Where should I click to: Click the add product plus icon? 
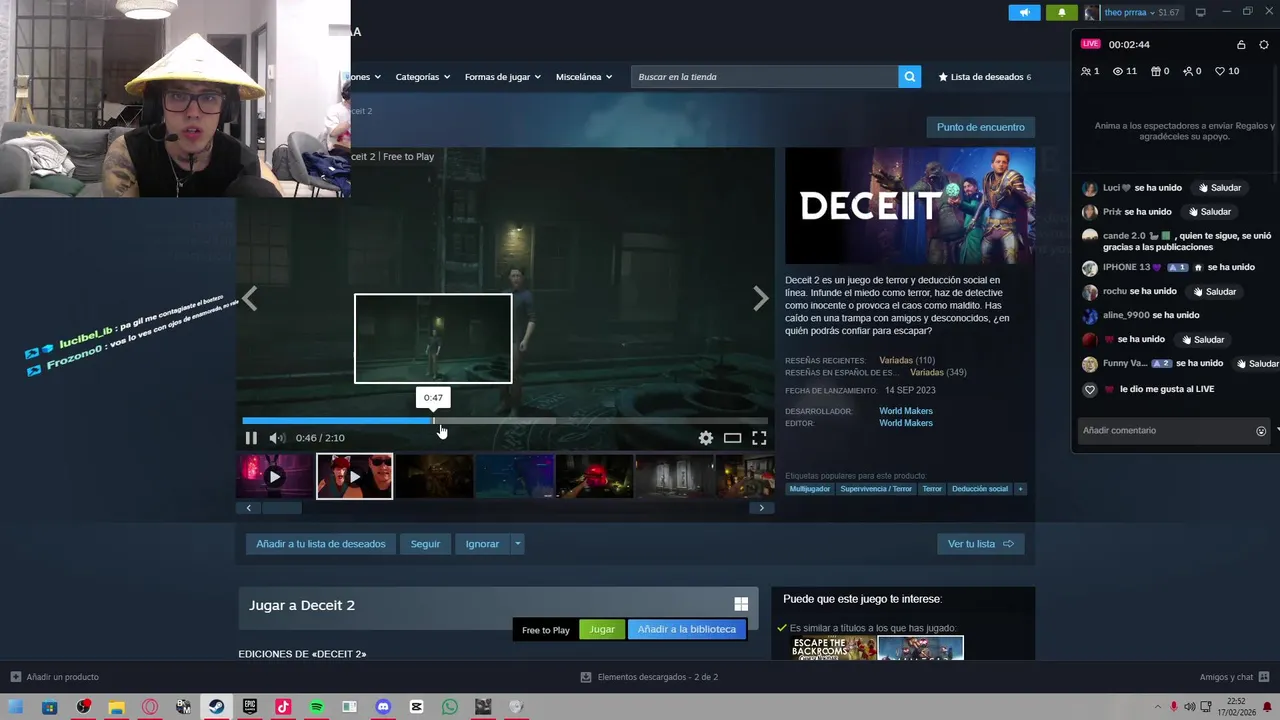(15, 677)
